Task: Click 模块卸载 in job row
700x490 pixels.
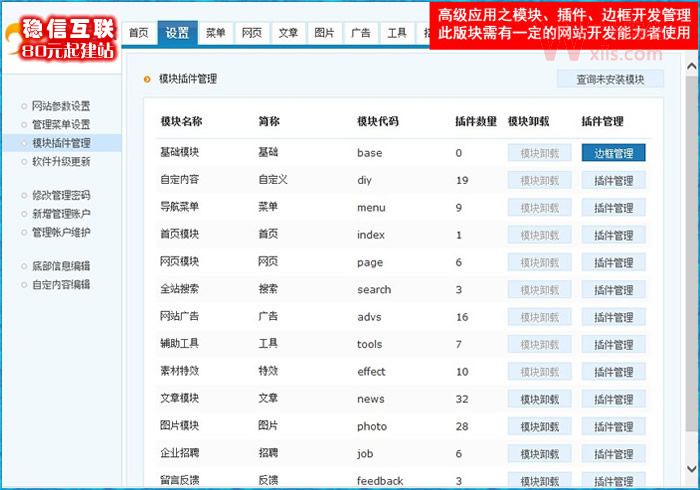Action: pyautogui.click(x=540, y=454)
